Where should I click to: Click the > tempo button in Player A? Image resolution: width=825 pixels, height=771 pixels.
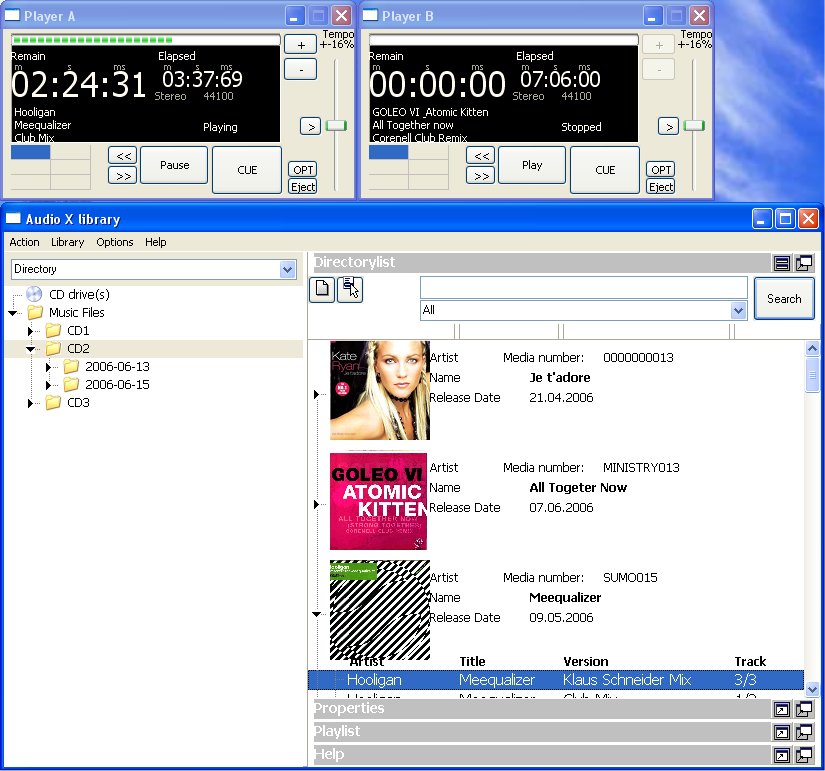(x=310, y=126)
